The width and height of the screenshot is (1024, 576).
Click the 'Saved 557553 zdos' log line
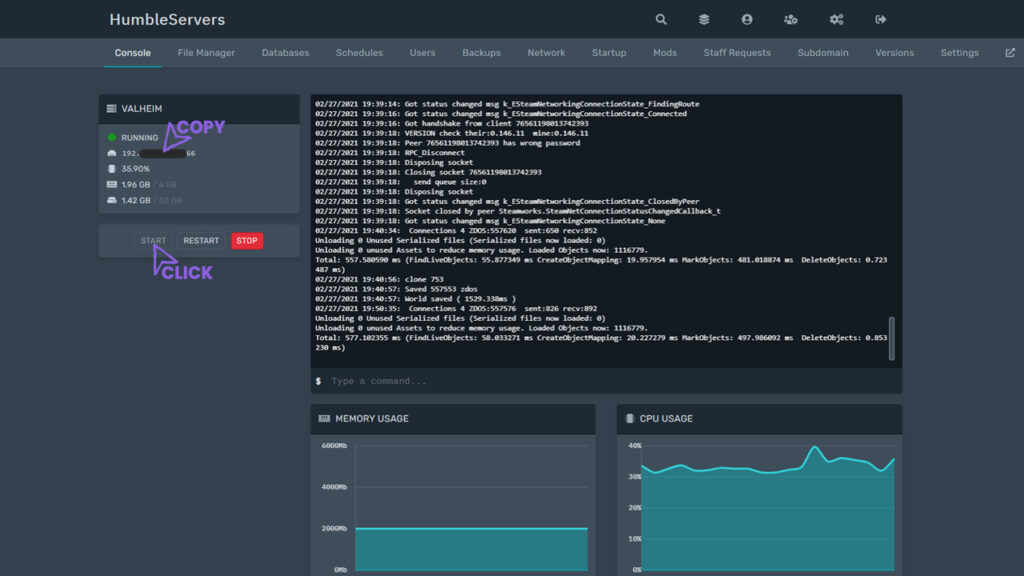[396, 289]
